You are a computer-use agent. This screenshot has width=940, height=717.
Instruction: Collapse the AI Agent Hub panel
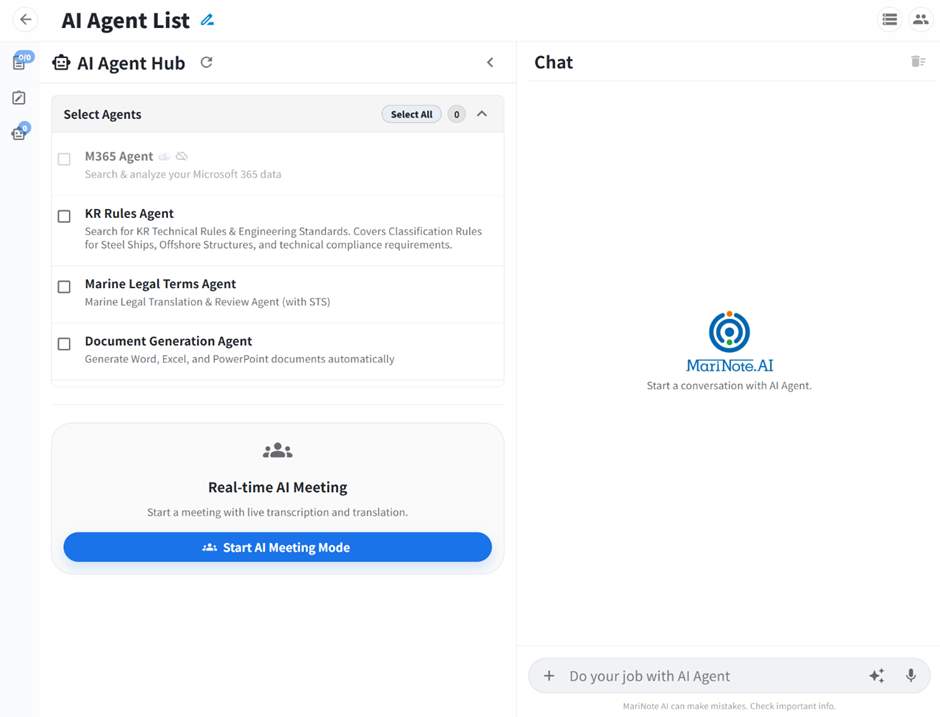(x=490, y=62)
